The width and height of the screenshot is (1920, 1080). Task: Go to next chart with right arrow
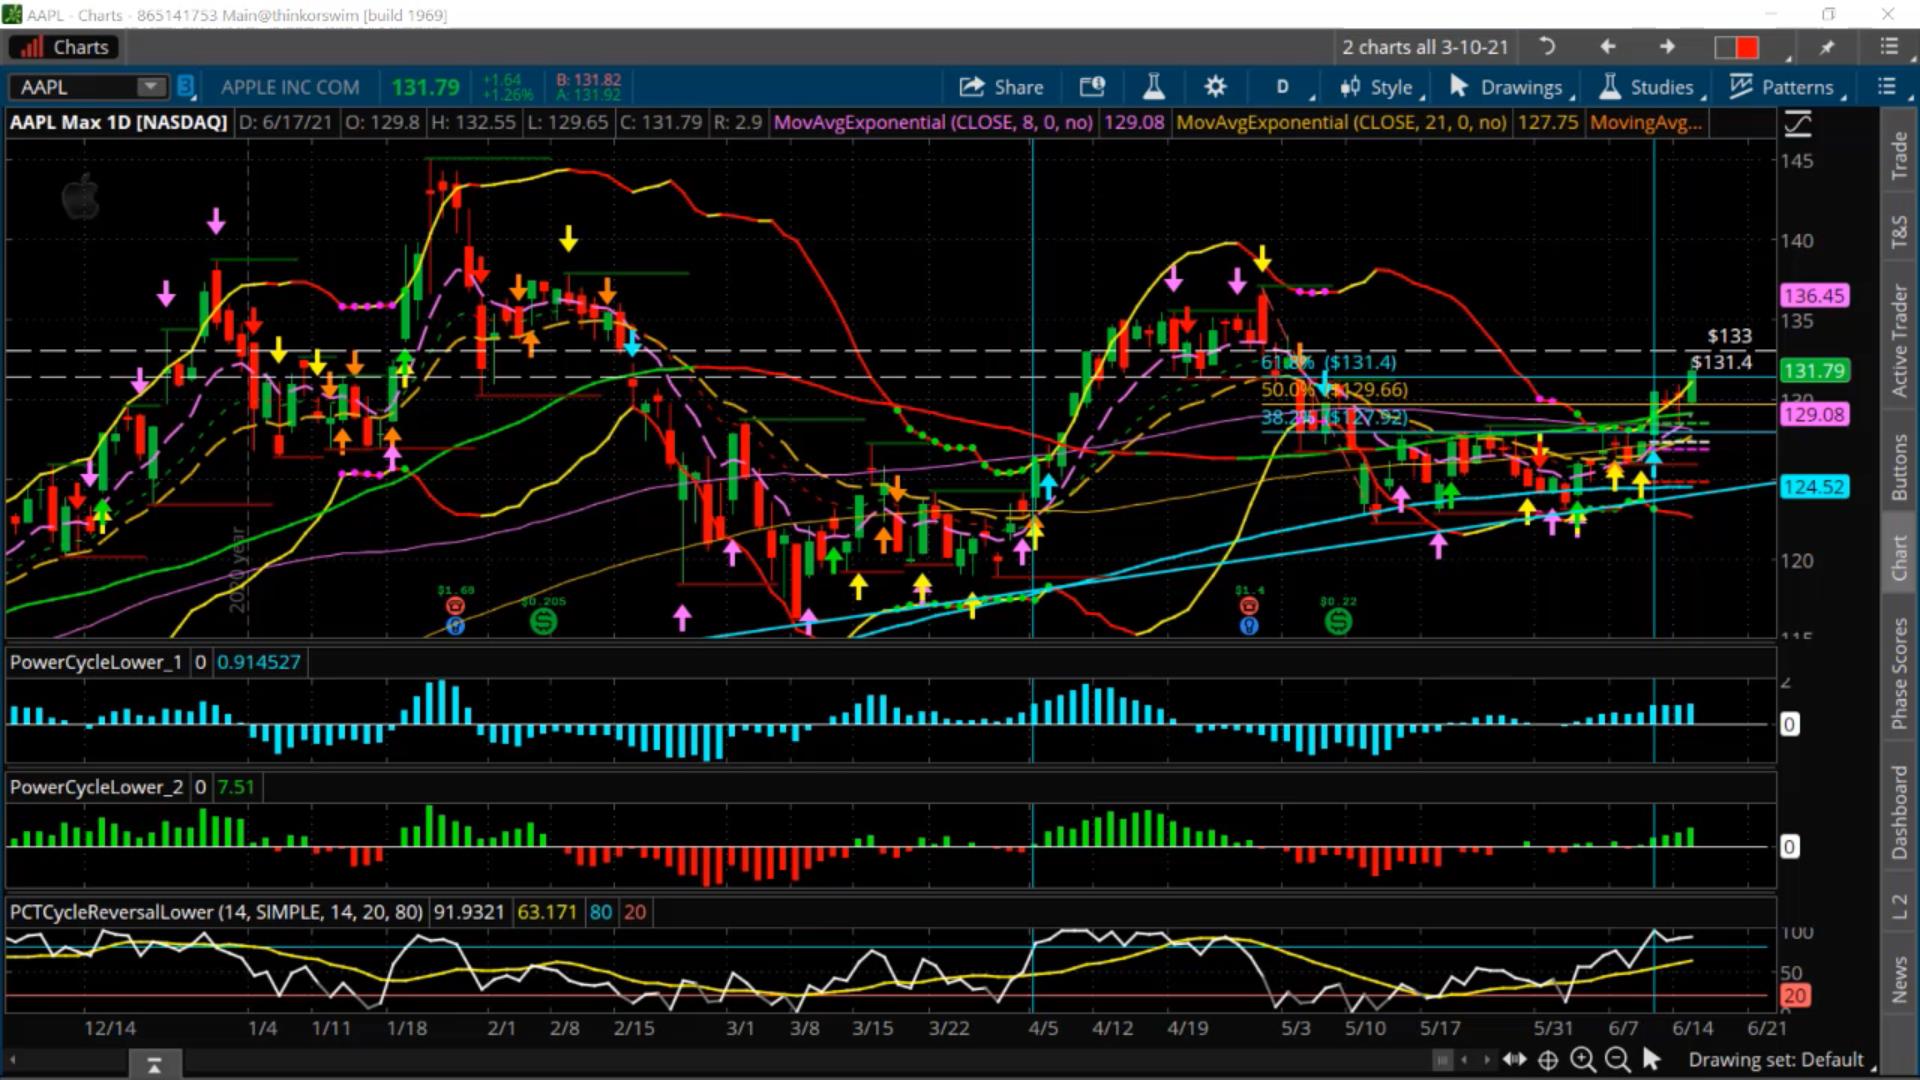coord(1667,46)
